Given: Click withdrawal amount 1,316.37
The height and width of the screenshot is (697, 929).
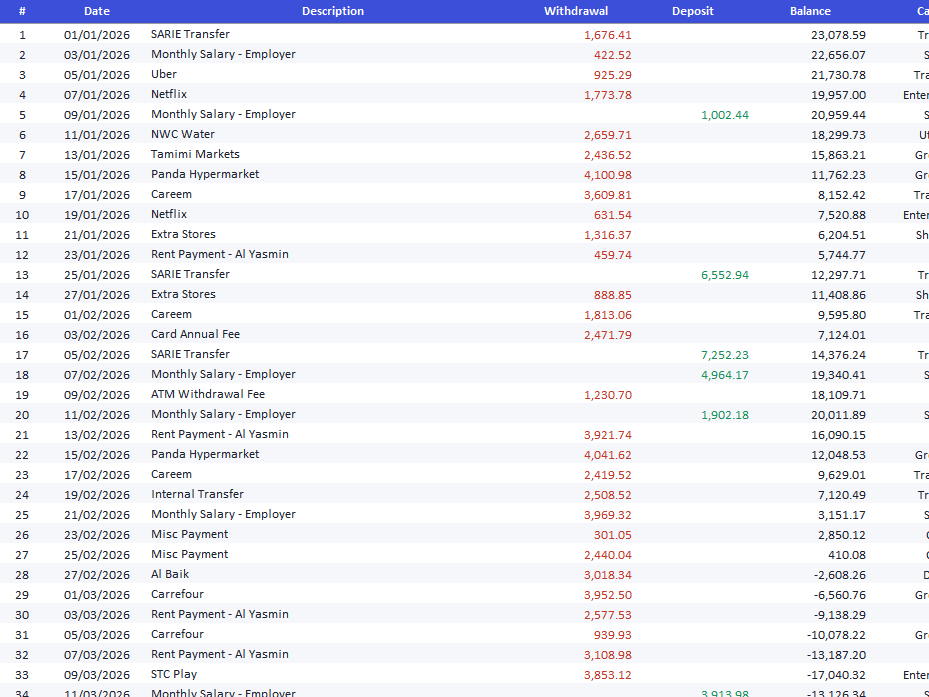Looking at the screenshot, I should (x=608, y=235).
